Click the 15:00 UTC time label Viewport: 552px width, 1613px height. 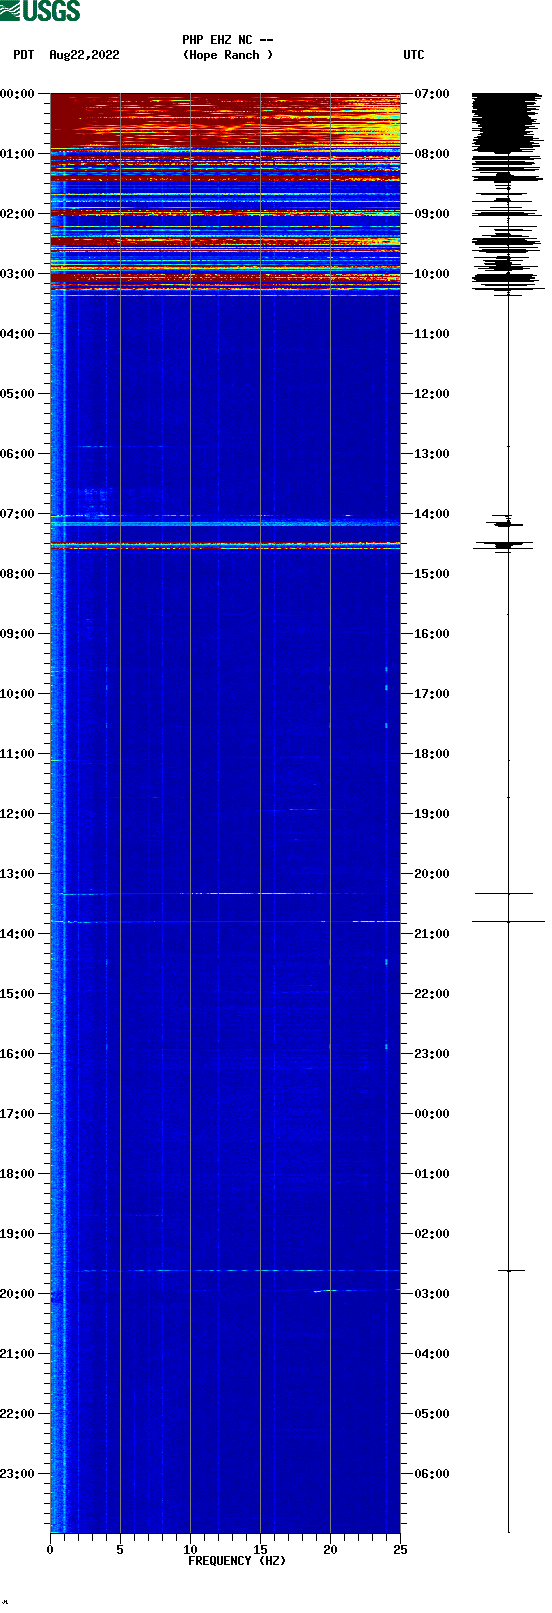pos(432,574)
